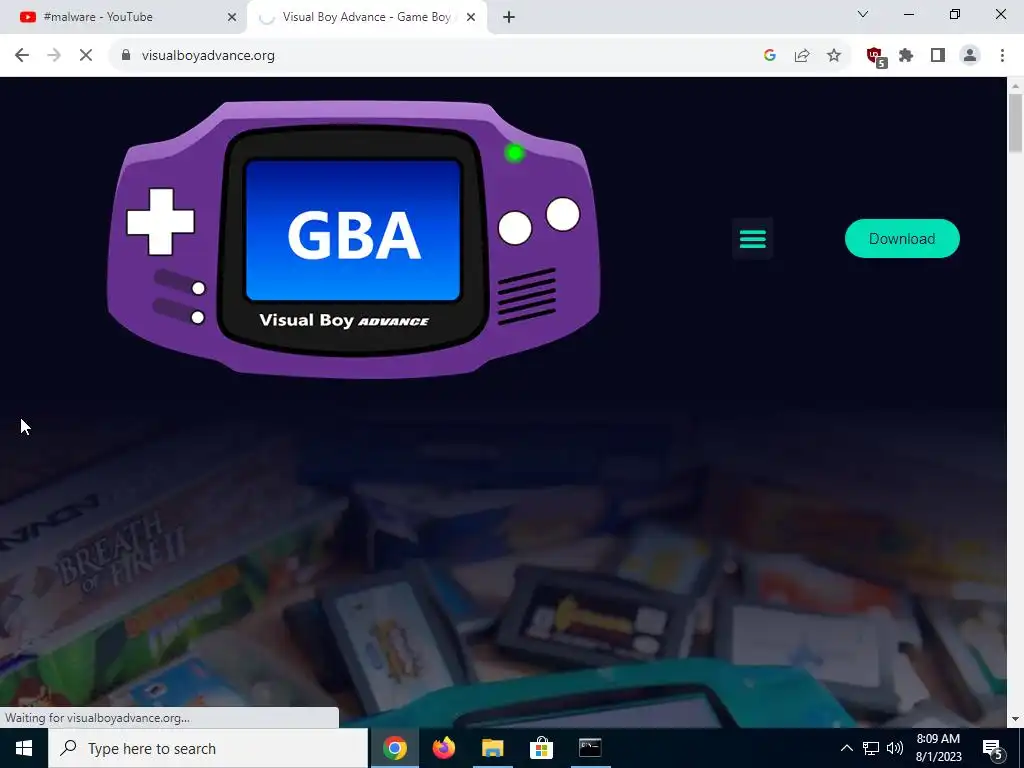Select the Visual Boy Advance tab
Screen dimensions: 1024x768
[367, 17]
